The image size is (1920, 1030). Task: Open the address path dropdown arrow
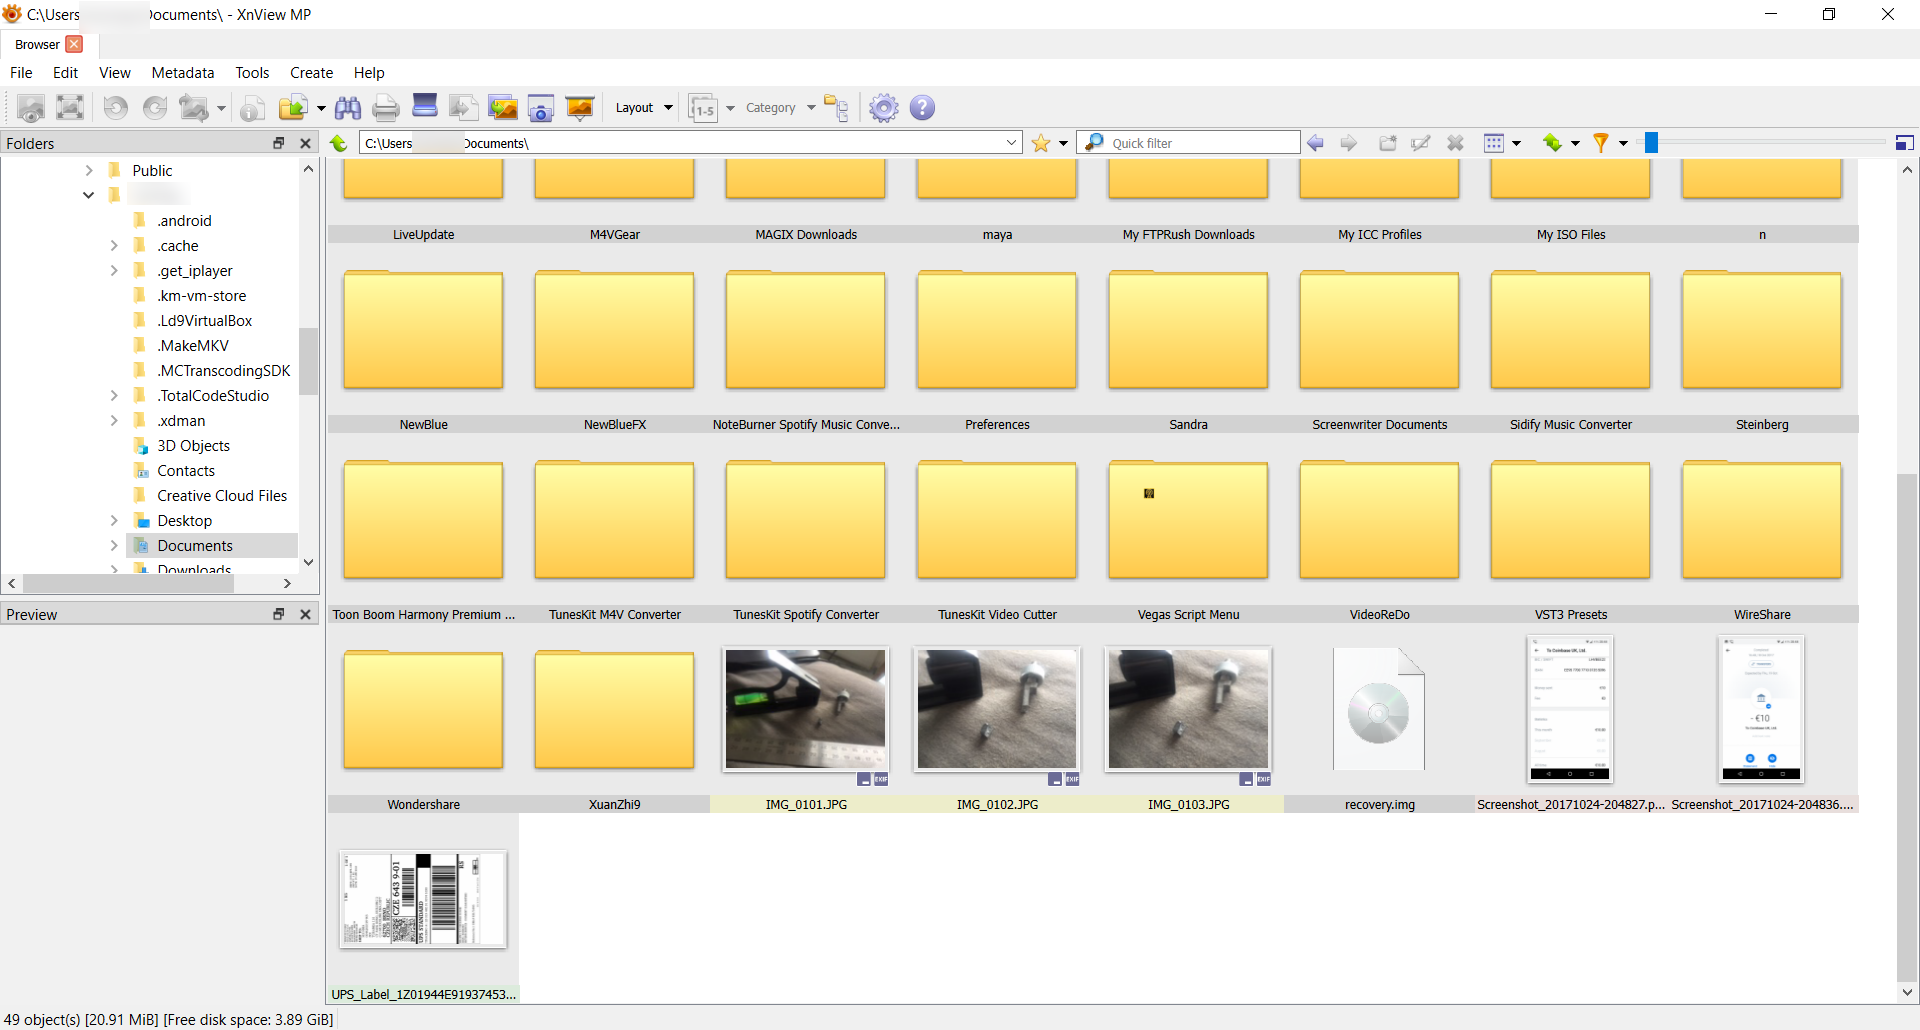tap(1011, 143)
